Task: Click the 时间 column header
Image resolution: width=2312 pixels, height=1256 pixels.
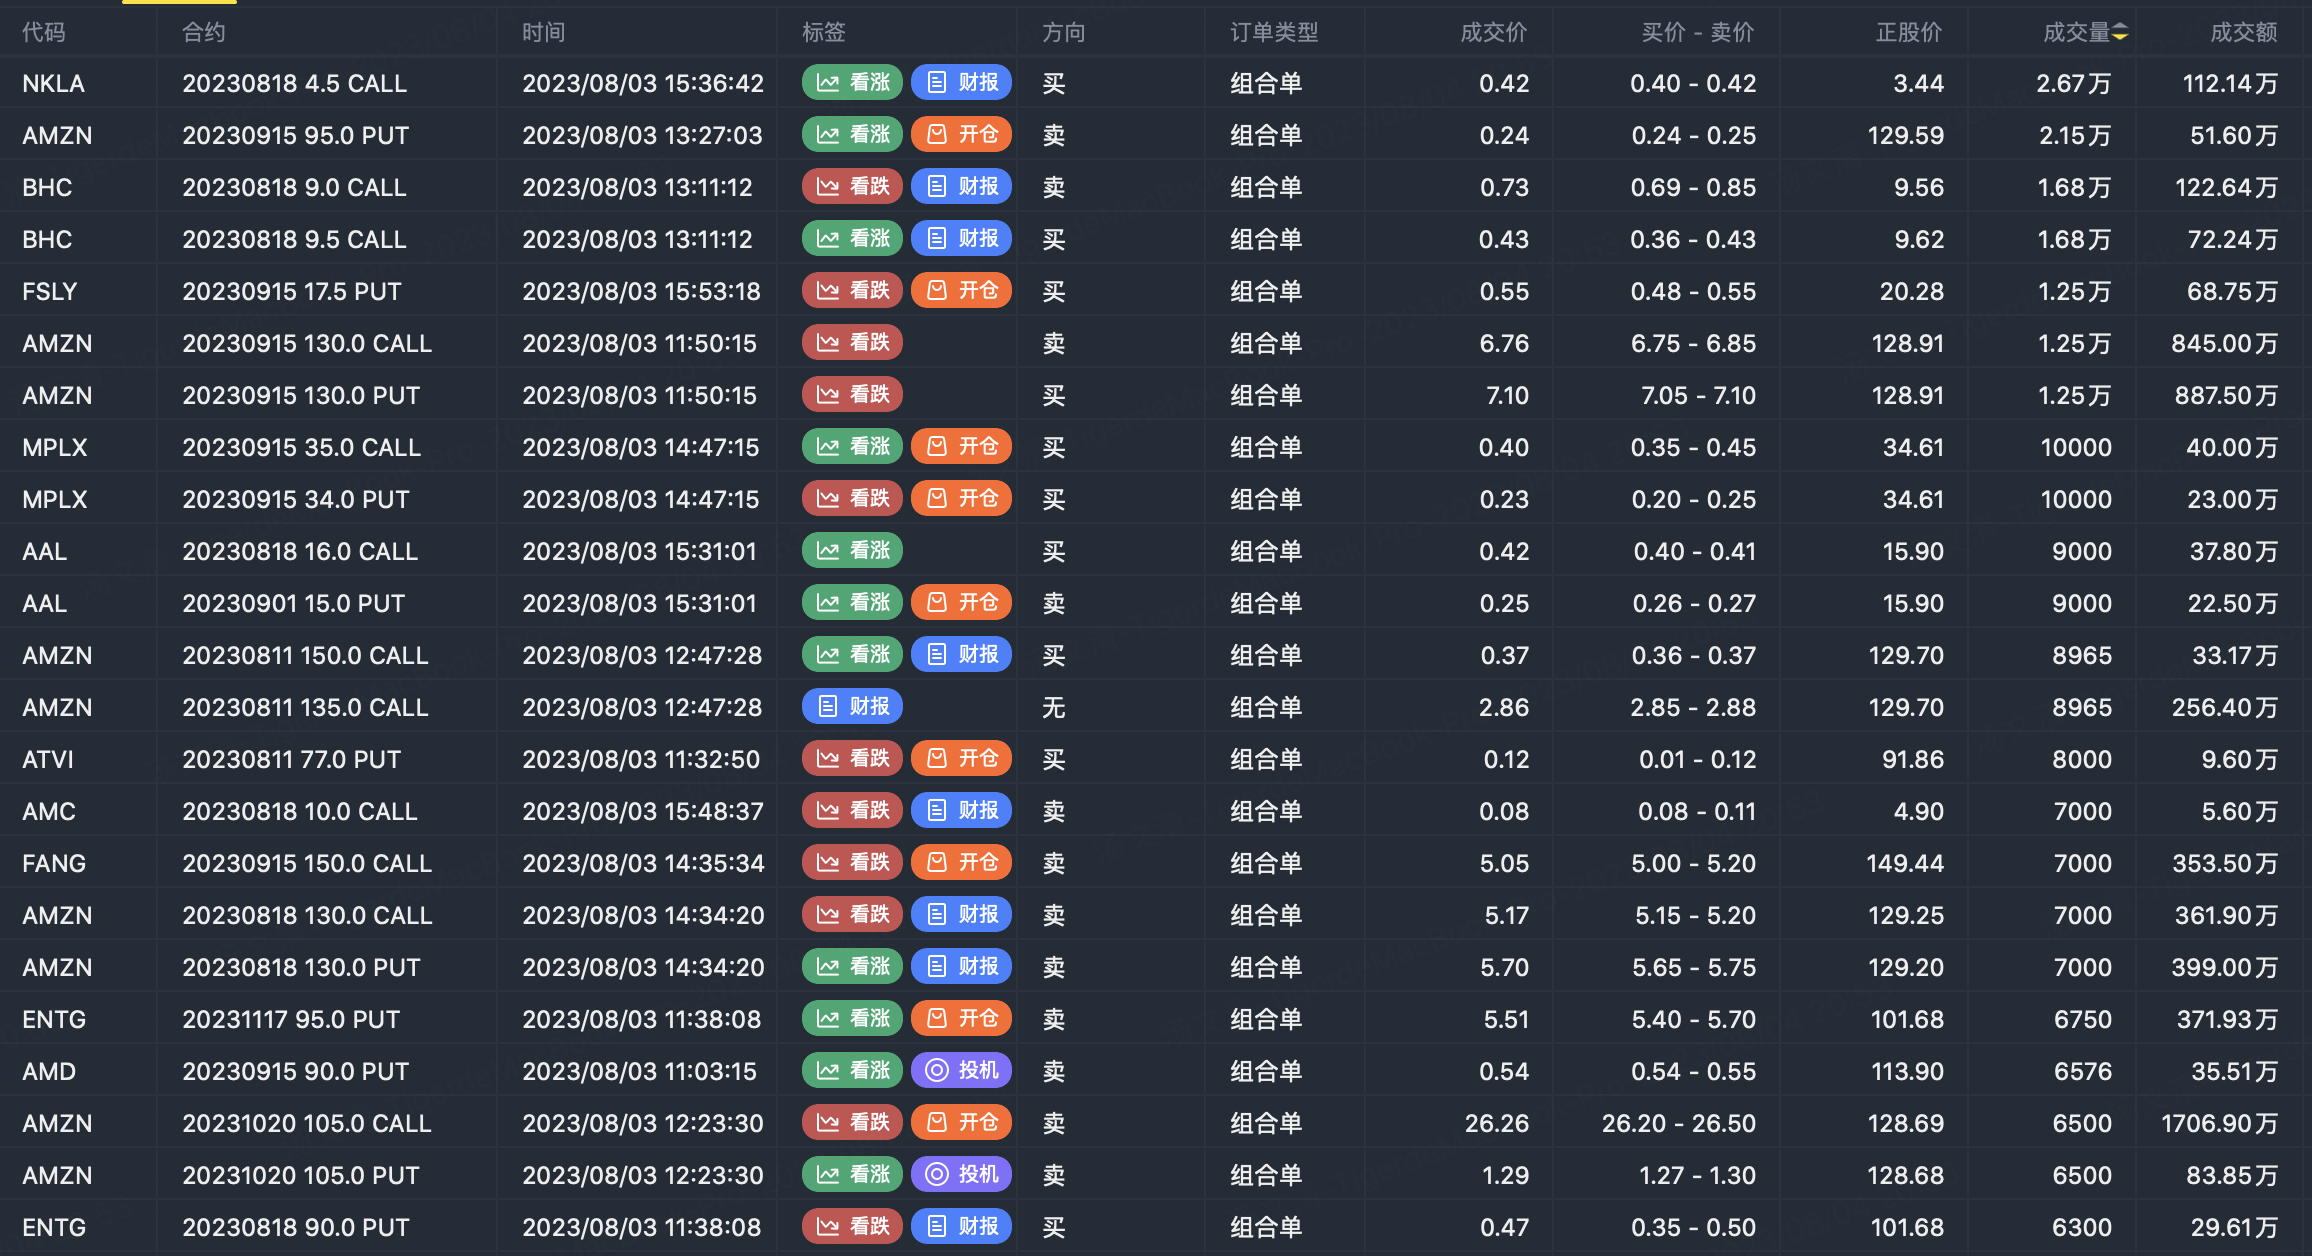Action: tap(544, 33)
